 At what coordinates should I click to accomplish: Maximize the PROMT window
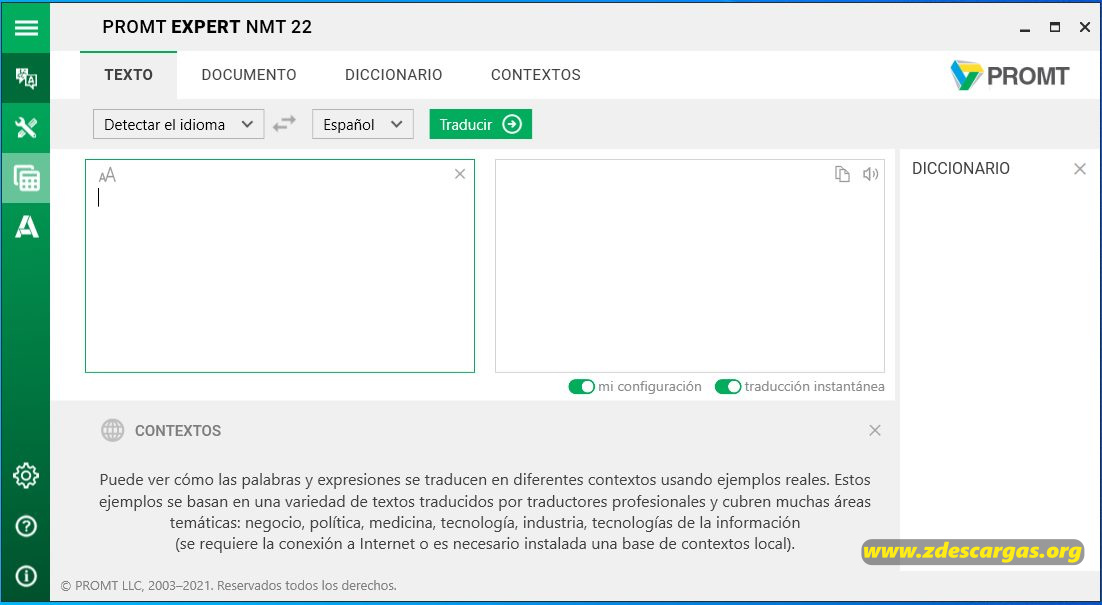point(1054,27)
